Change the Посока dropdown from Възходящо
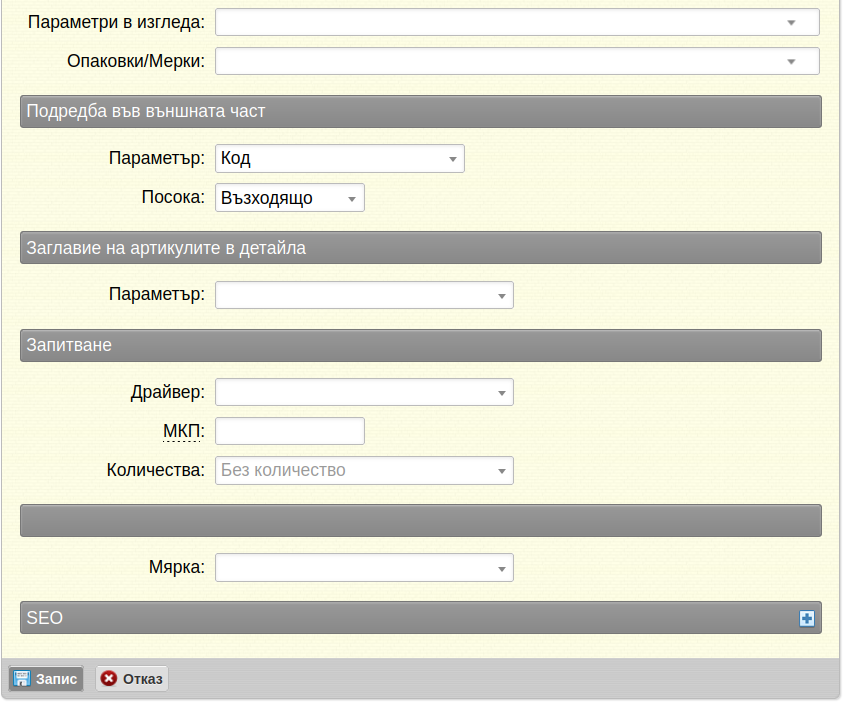Viewport: 843px width, 704px height. click(290, 197)
